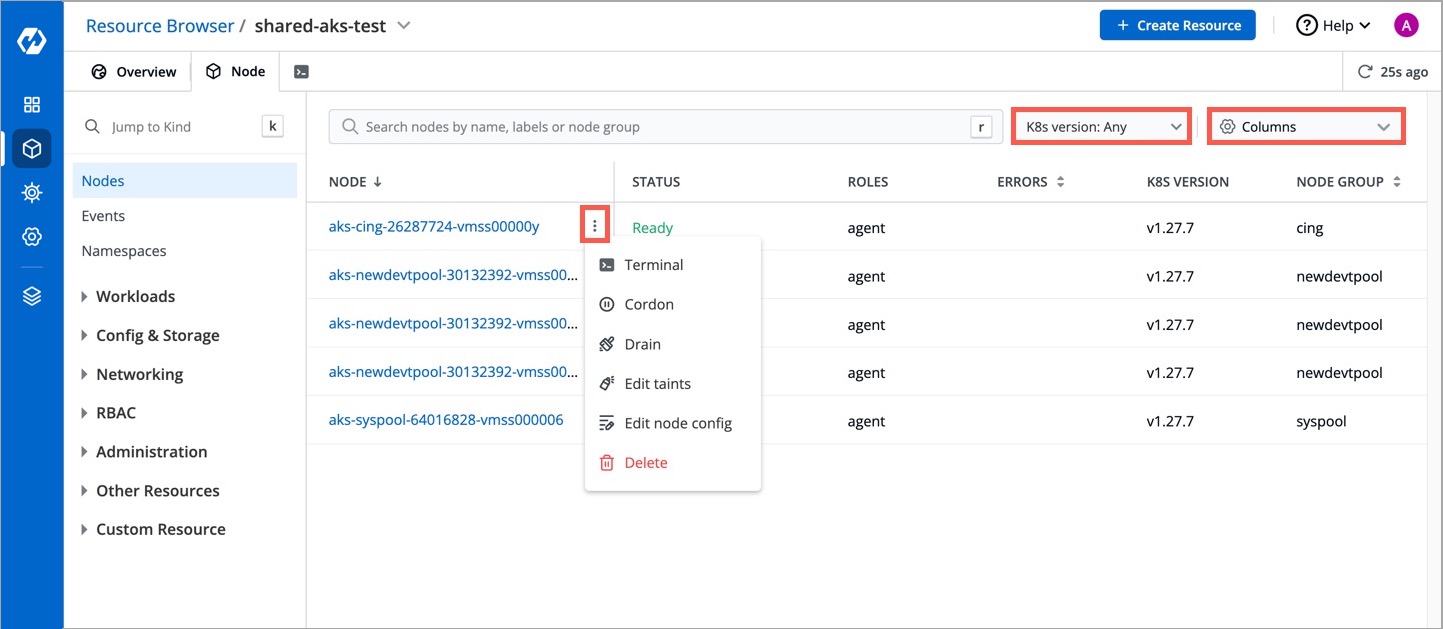Click inside the search nodes input field
Image resolution: width=1443 pixels, height=629 pixels.
660,126
